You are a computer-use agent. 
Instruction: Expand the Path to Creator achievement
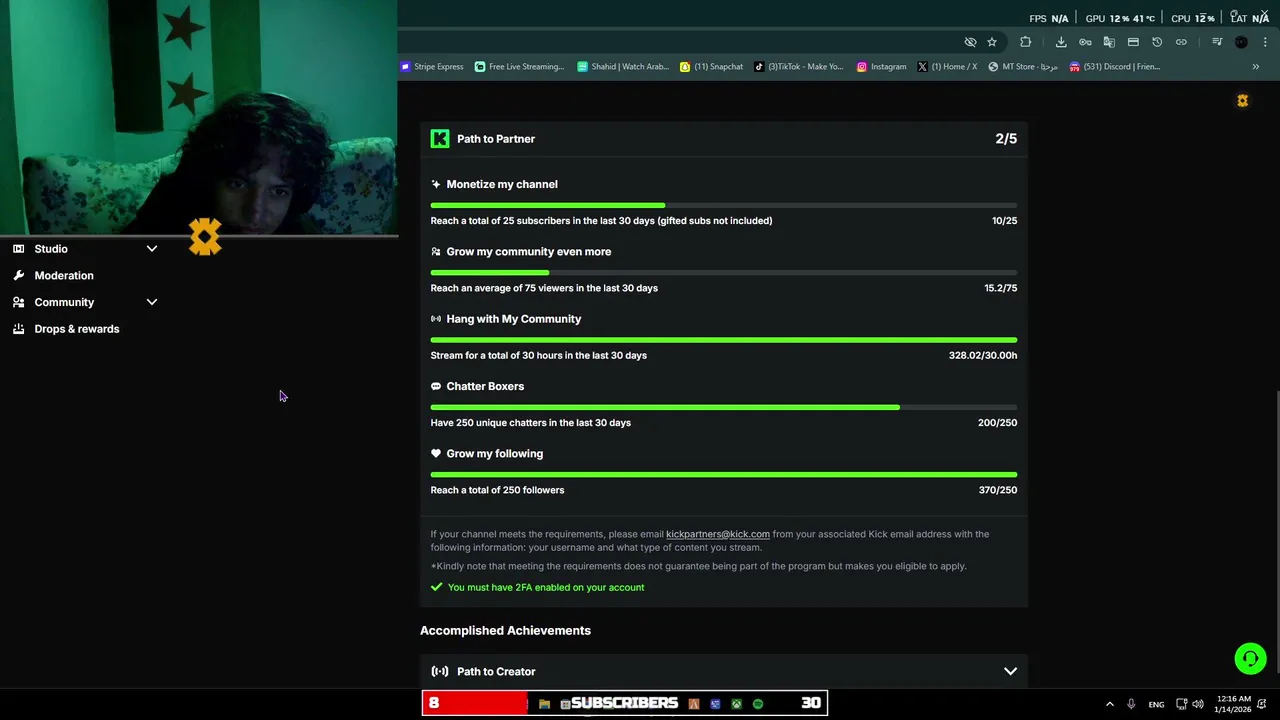click(x=1010, y=672)
